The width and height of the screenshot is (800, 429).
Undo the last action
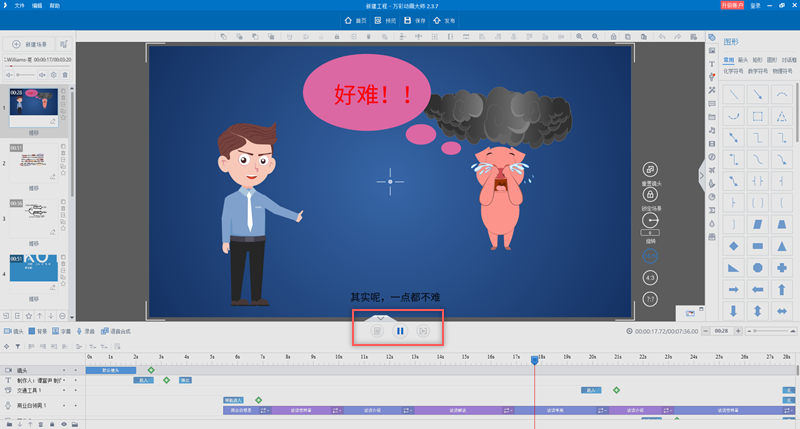pos(662,37)
